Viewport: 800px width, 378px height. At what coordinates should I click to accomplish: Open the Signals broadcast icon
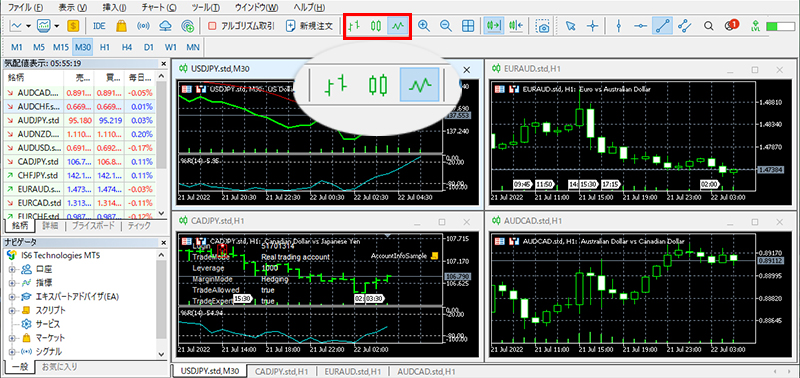tap(144, 26)
